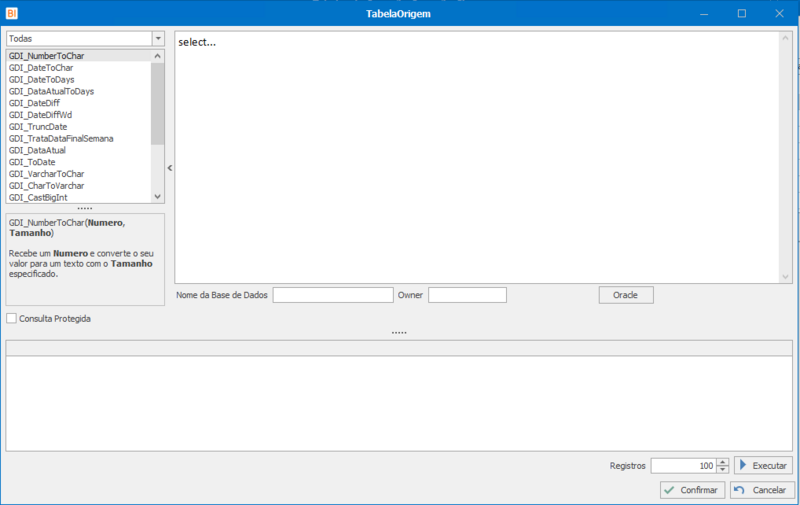The image size is (800, 505).
Task: Enable the Consulta Protegida checkbox
Action: [12, 318]
